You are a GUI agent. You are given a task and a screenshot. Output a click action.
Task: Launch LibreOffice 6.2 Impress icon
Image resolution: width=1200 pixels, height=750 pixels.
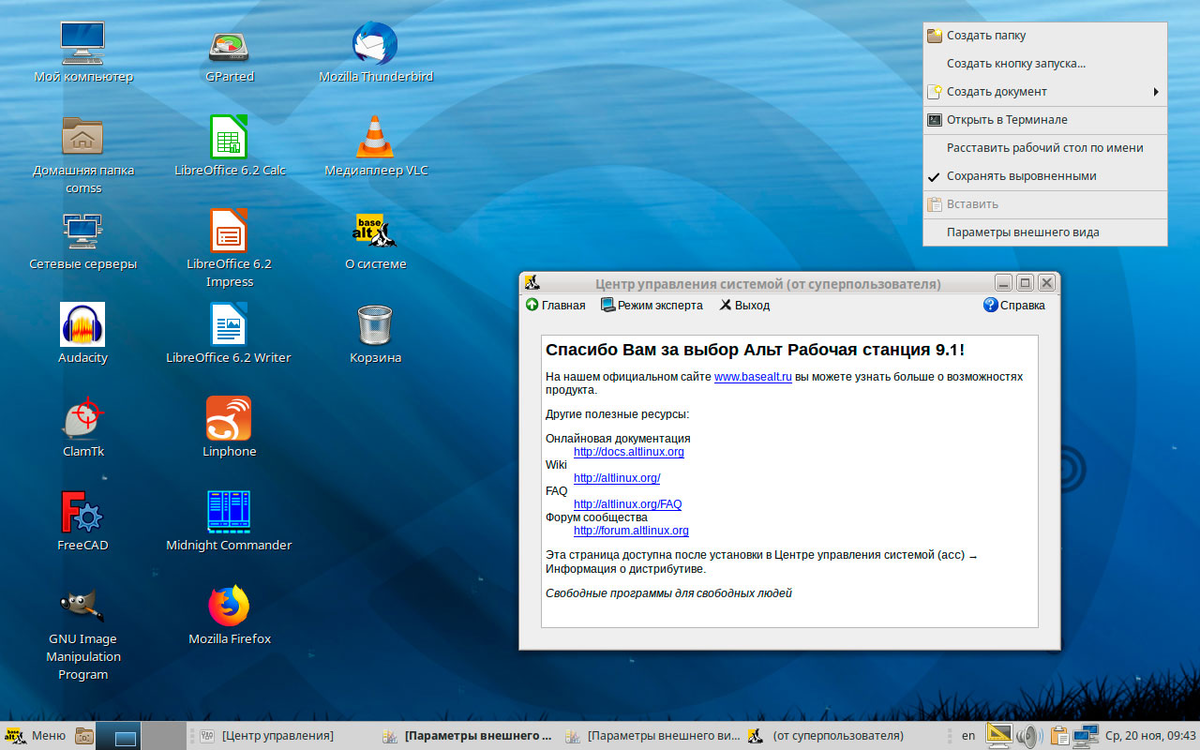229,231
